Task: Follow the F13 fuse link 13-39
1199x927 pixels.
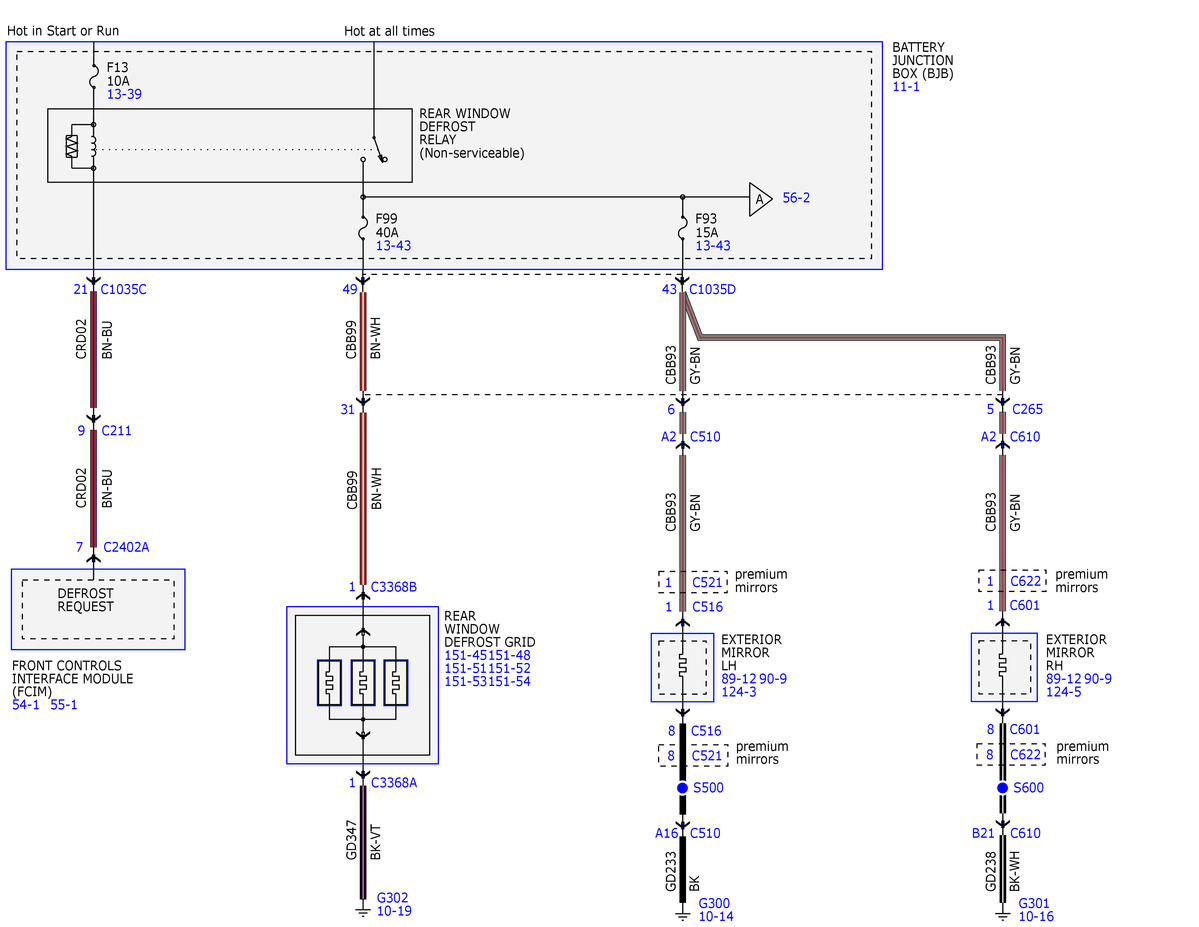Action: coord(124,94)
